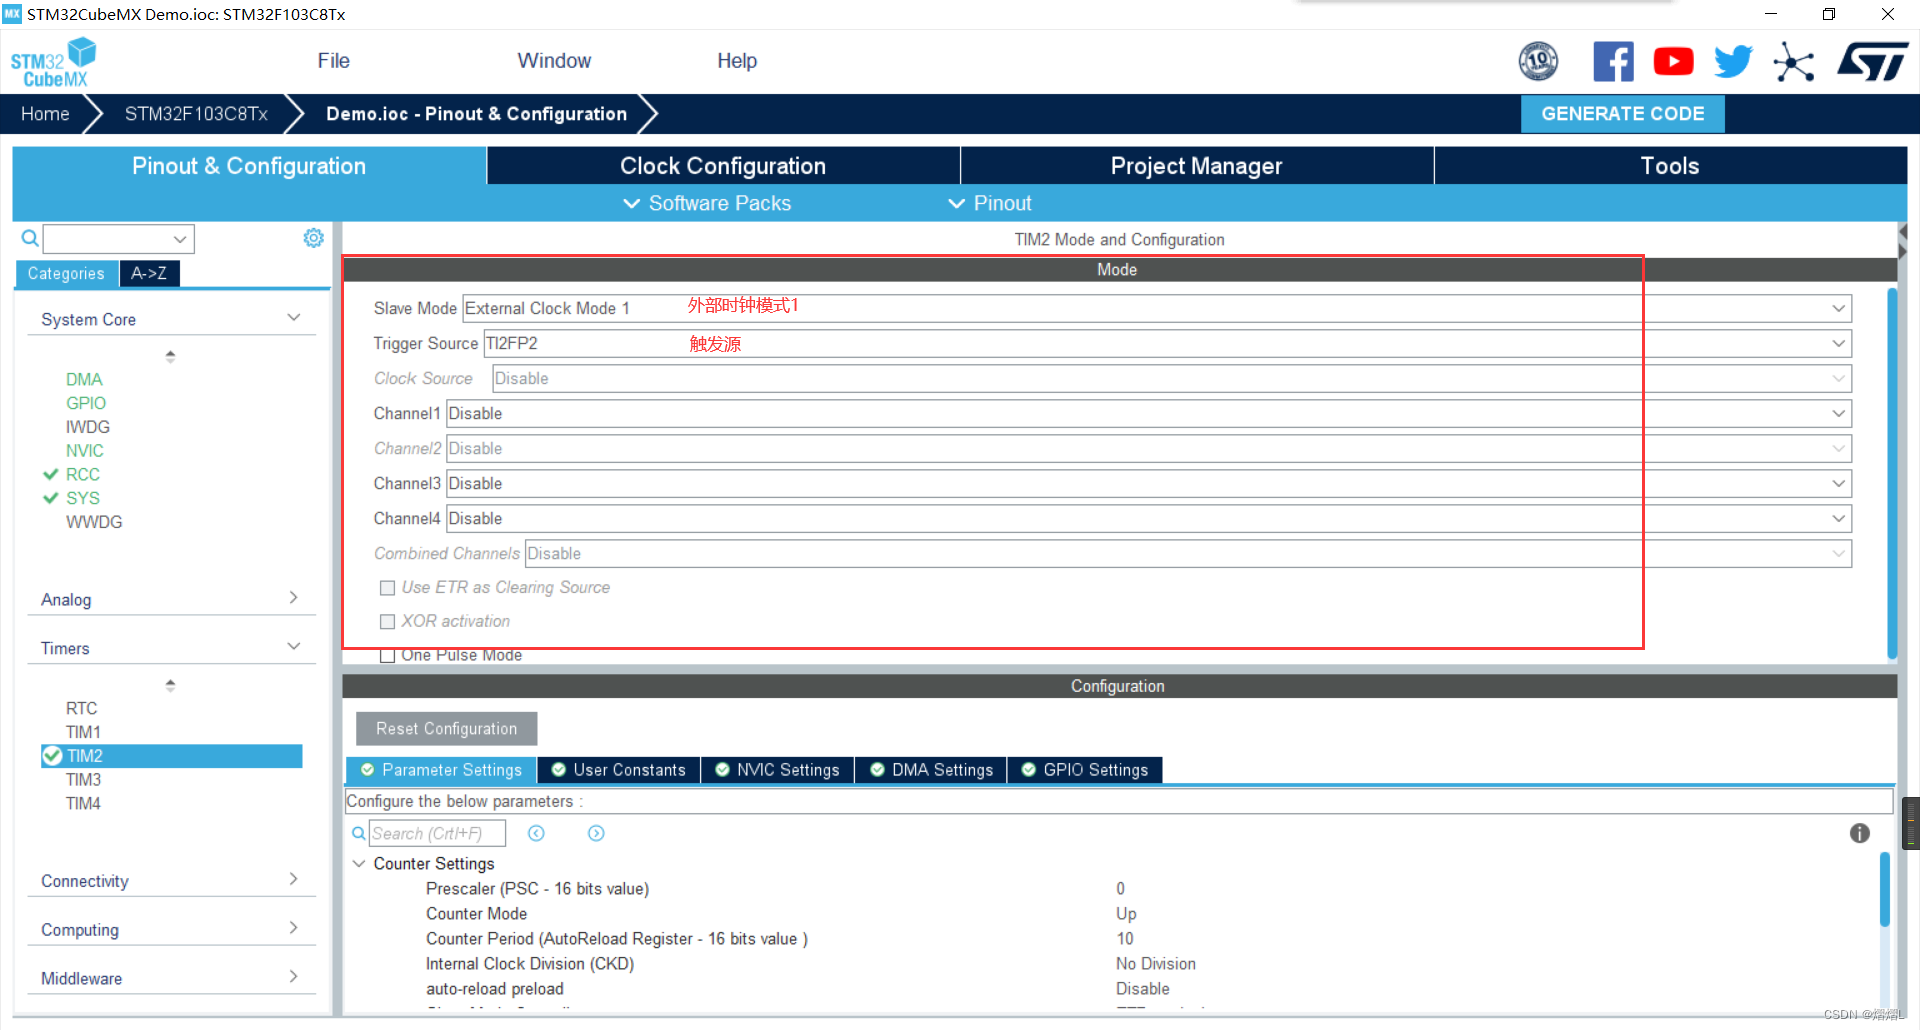Switch to Tools tab

tap(1670, 166)
